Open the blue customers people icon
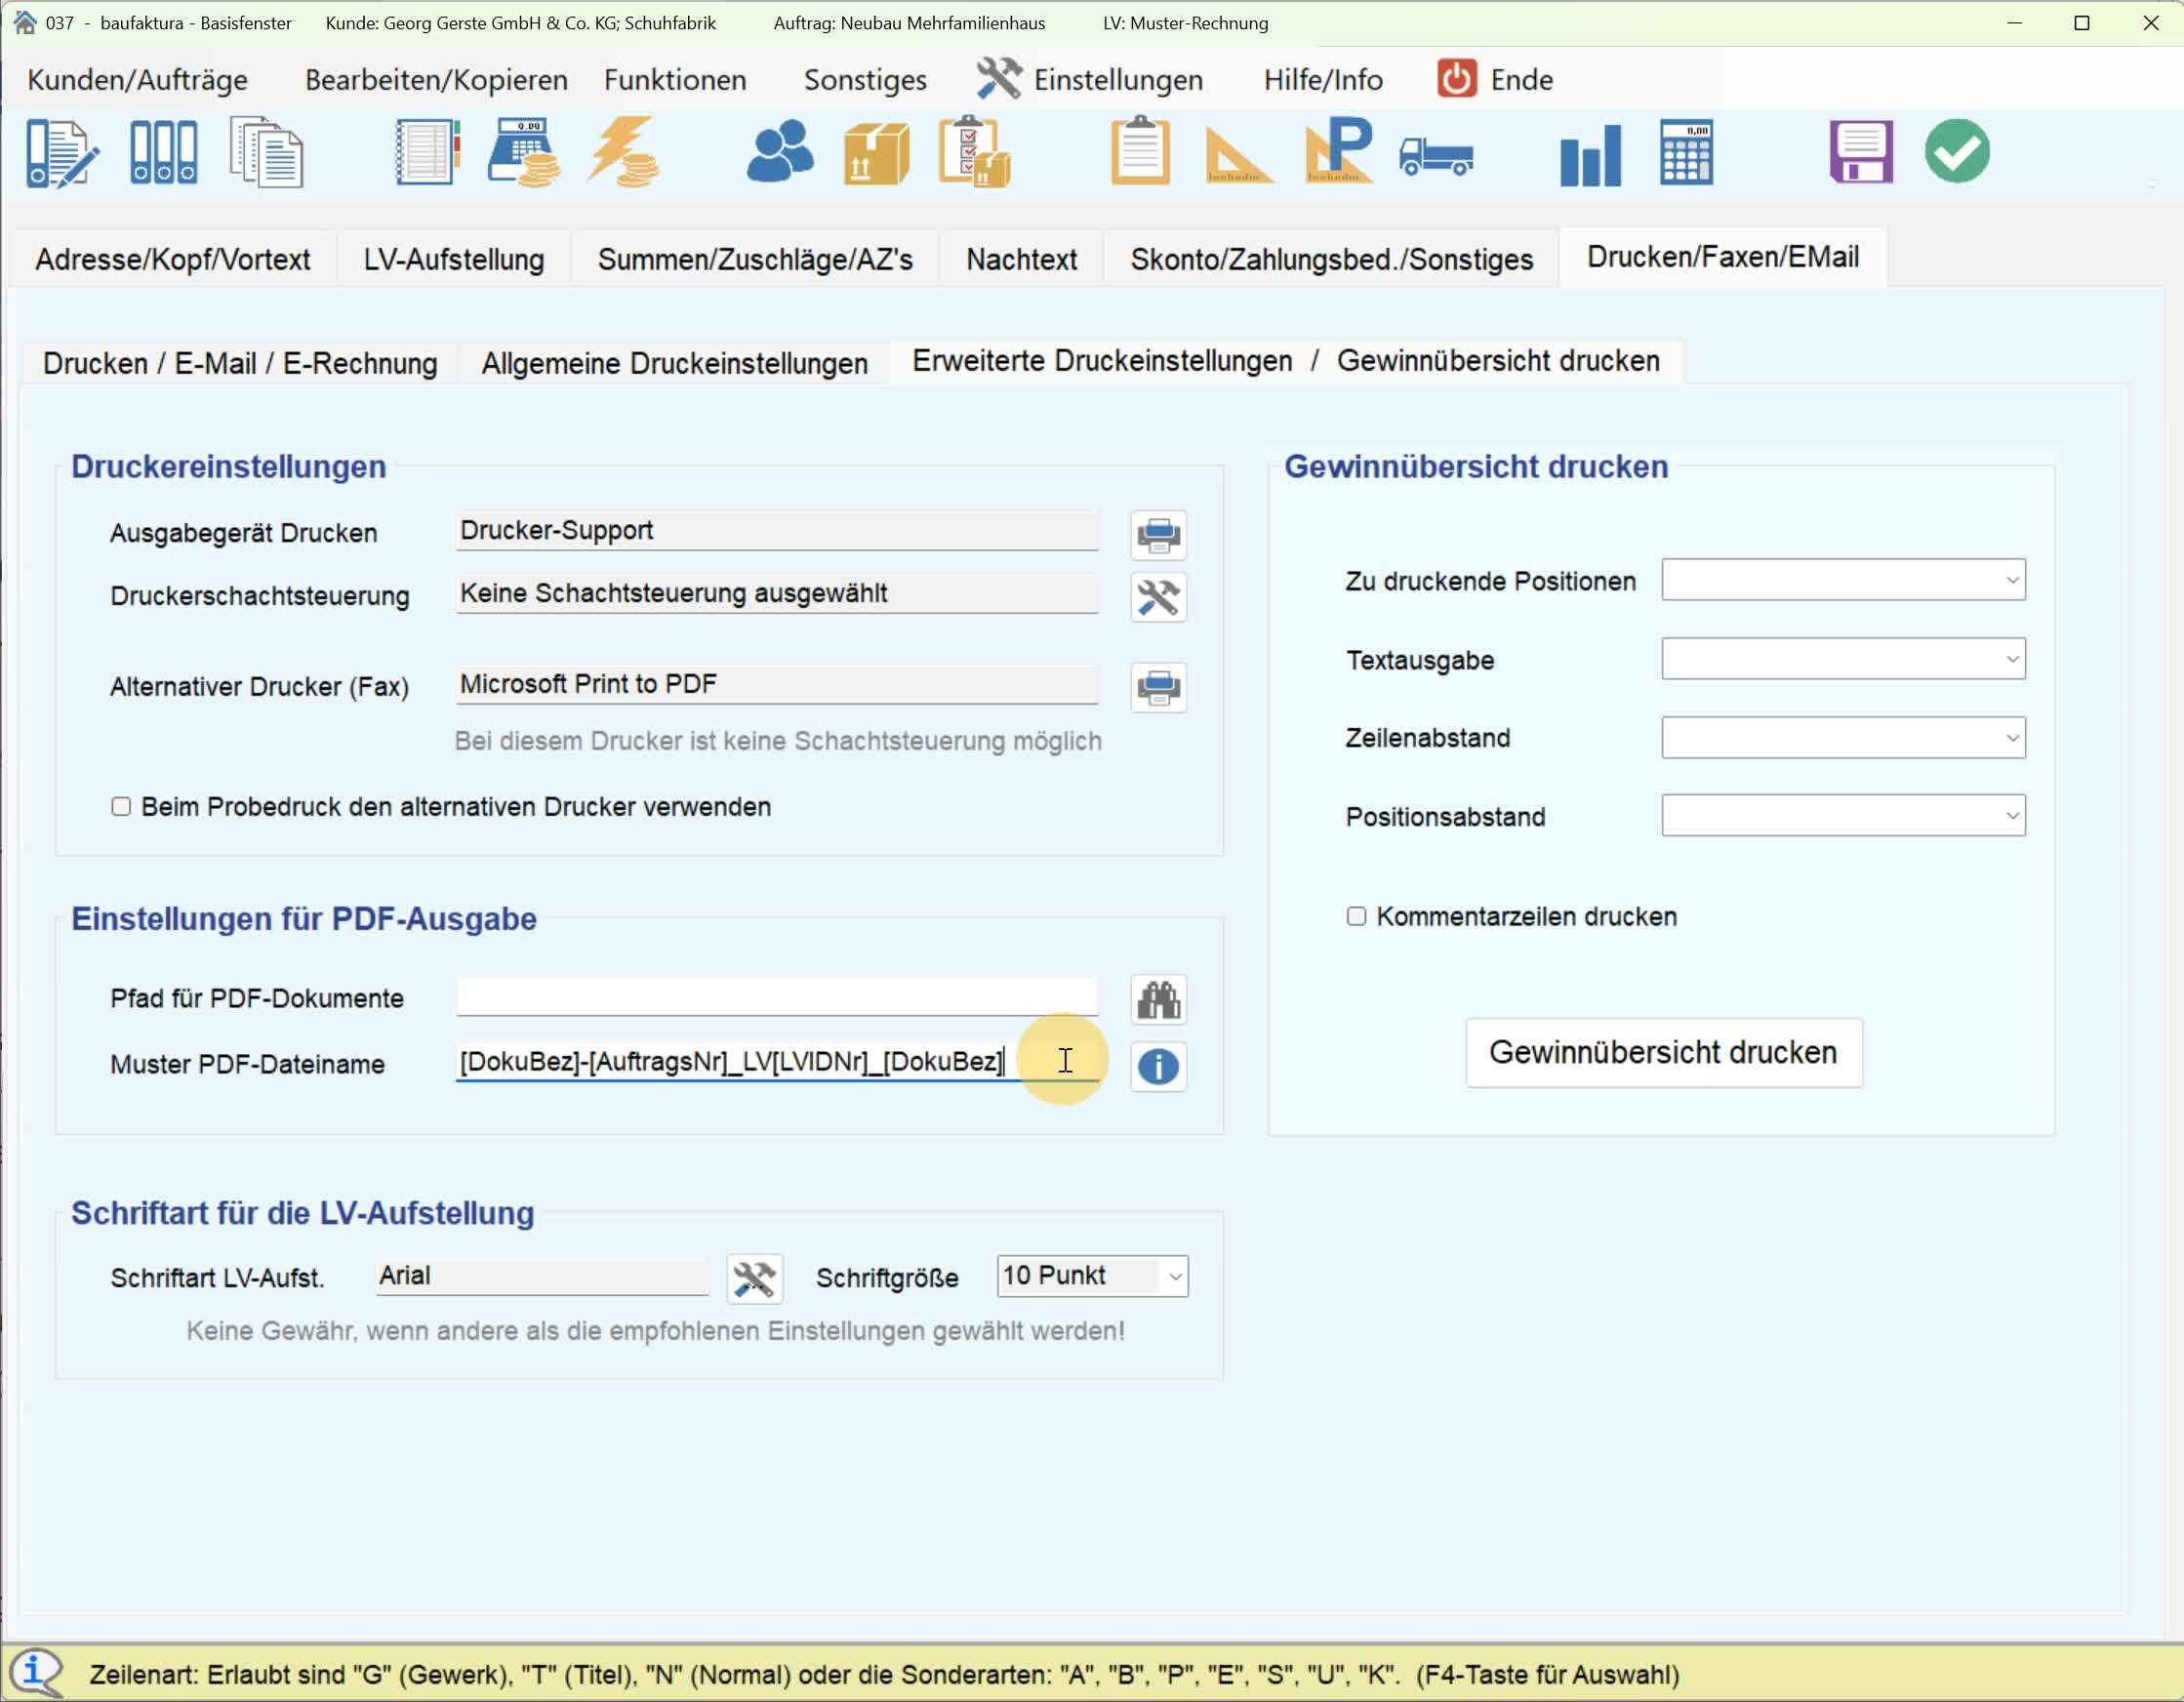 [779, 152]
